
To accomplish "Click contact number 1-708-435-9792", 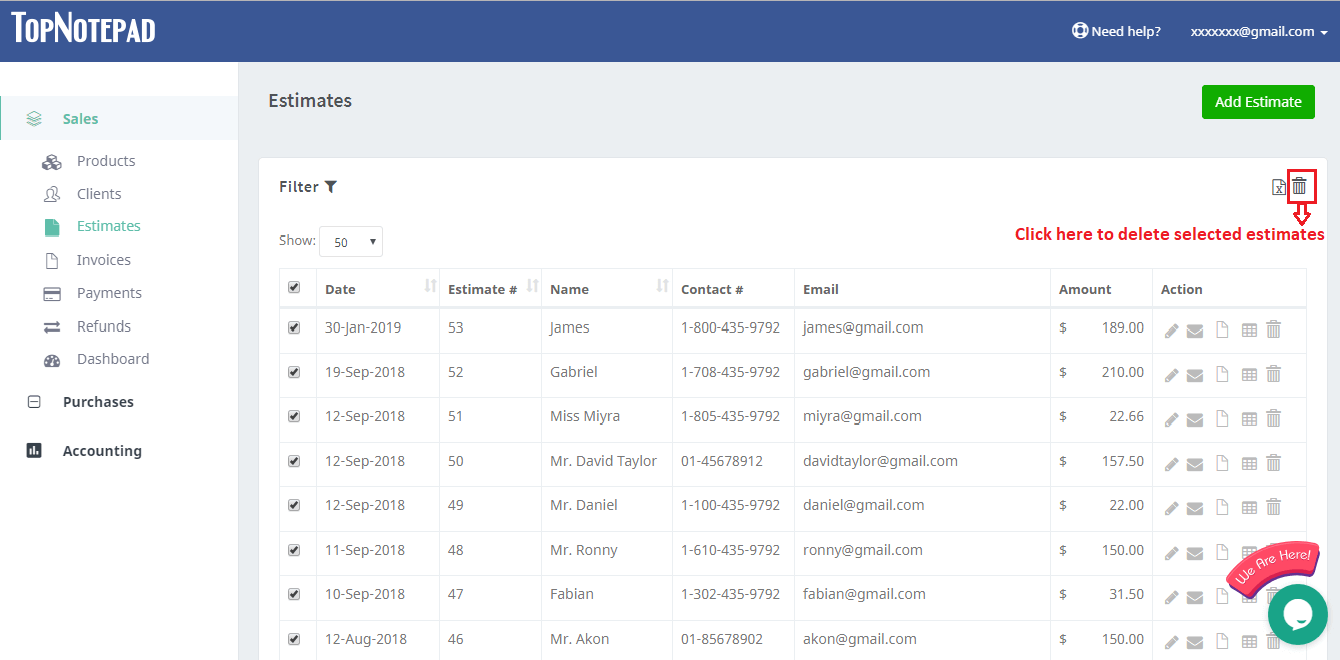I will (x=730, y=372).
